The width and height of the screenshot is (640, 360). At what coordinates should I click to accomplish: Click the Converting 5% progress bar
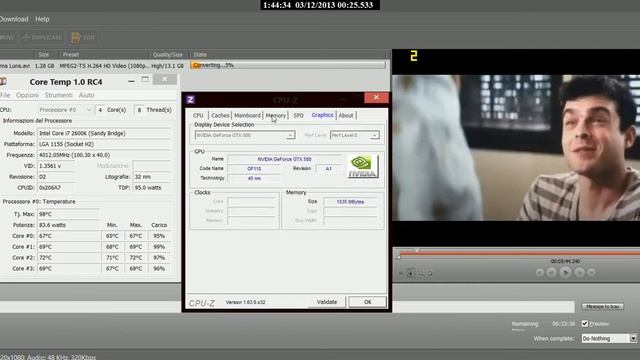coord(288,65)
